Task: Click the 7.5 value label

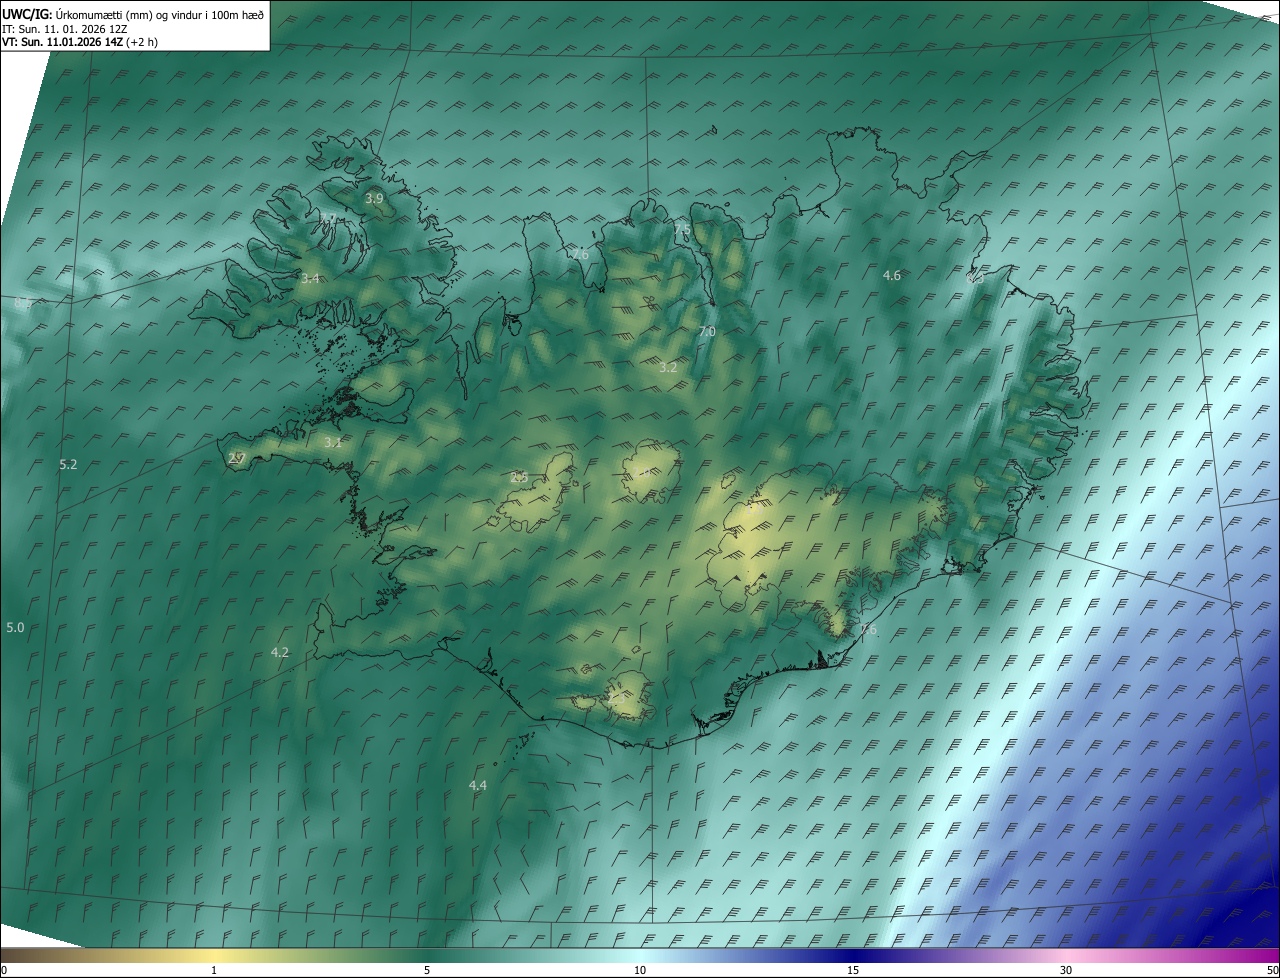Action: click(682, 230)
